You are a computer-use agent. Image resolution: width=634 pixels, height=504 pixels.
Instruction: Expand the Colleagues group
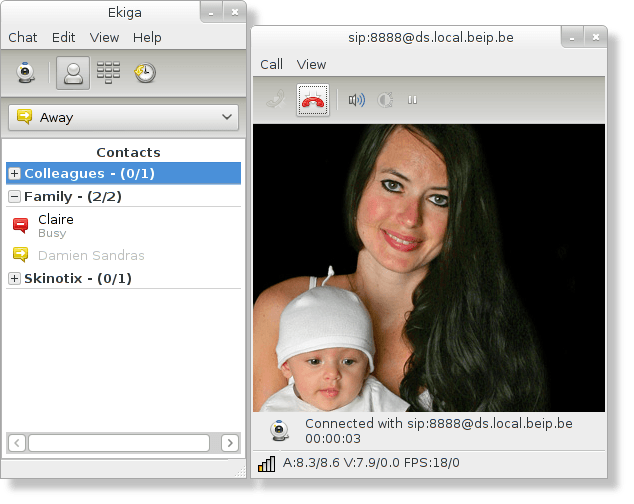point(14,174)
